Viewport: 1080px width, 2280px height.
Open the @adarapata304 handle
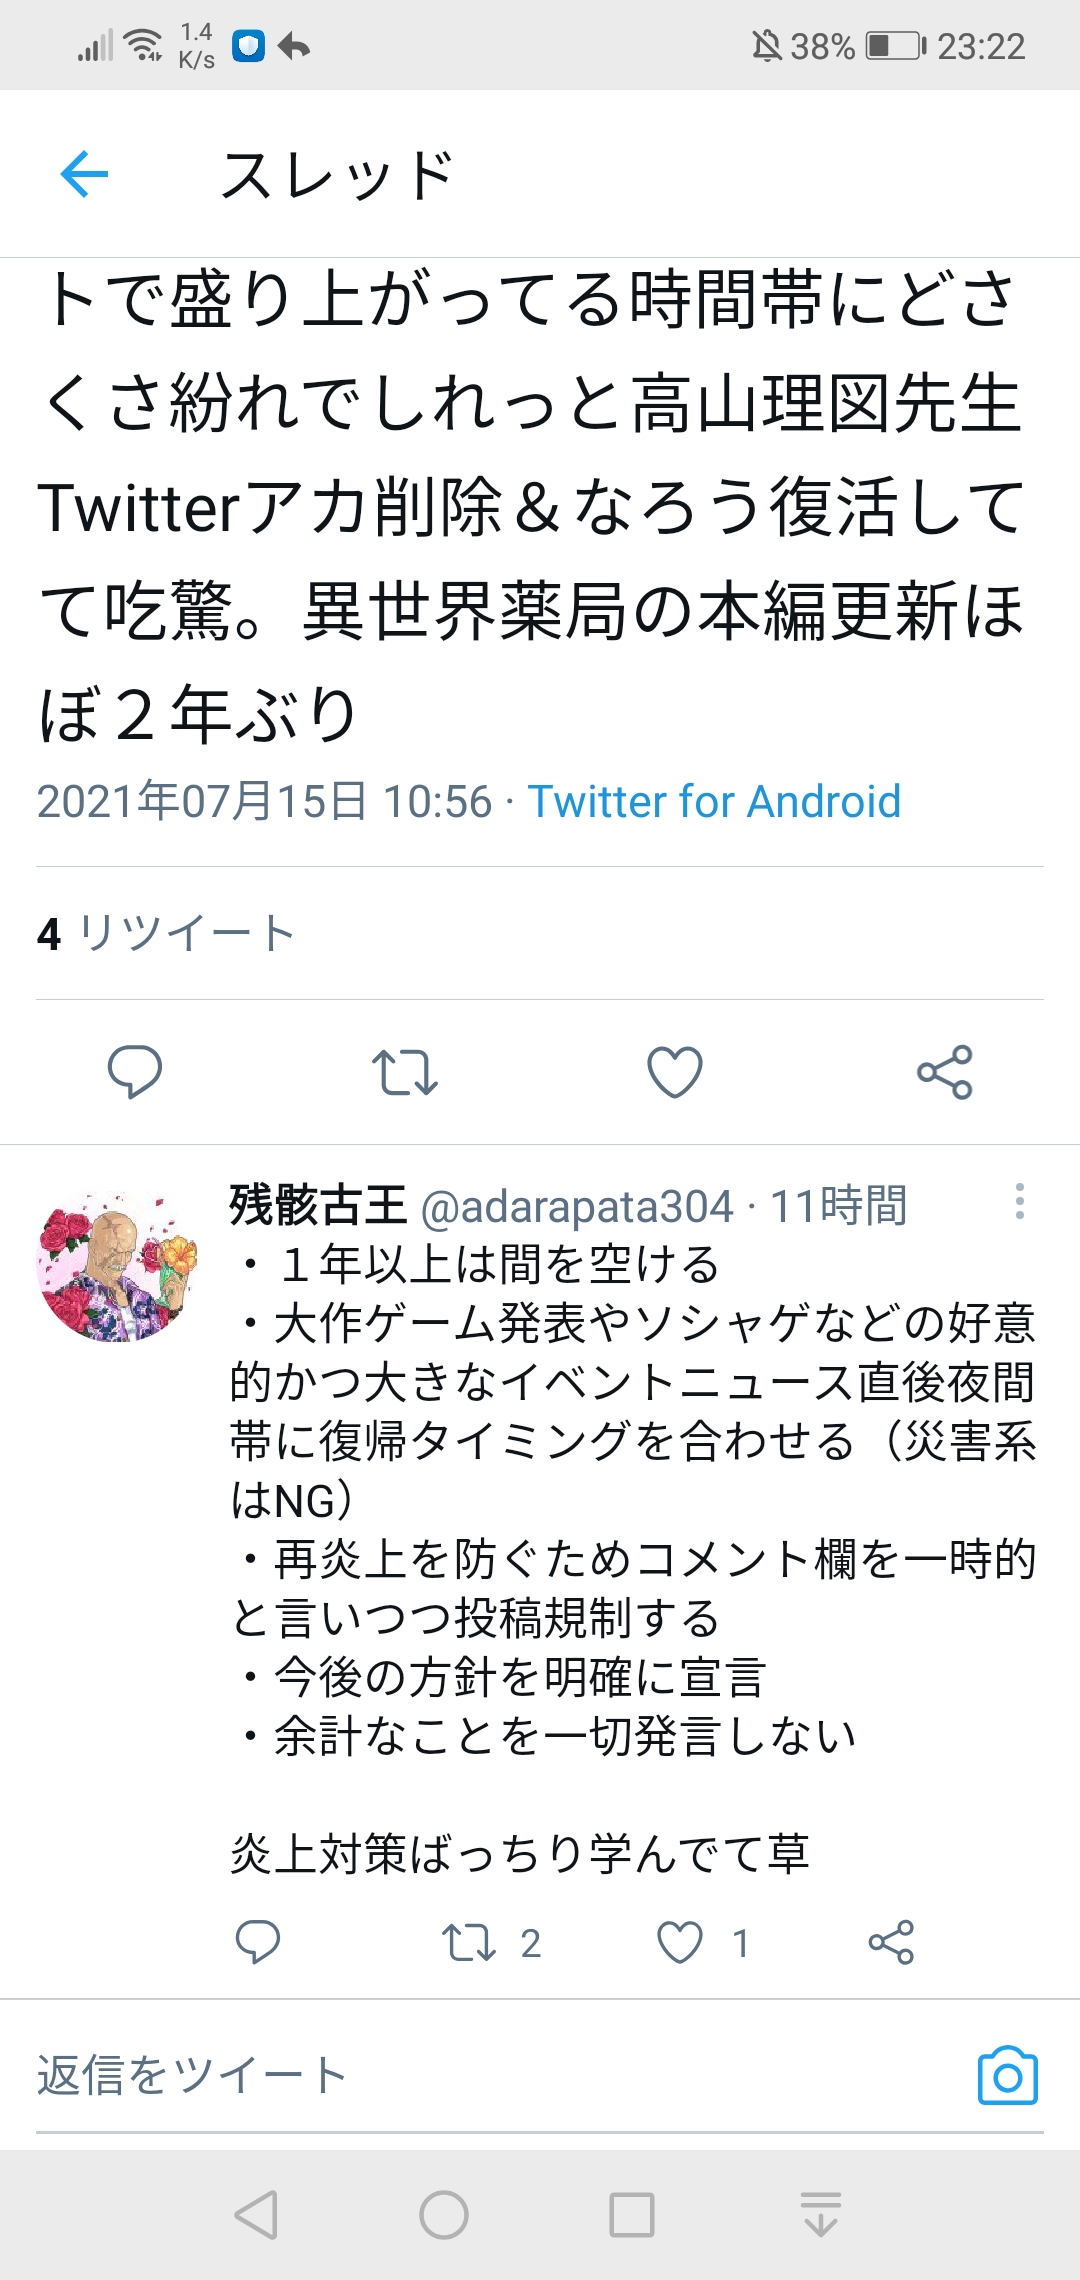click(577, 1206)
